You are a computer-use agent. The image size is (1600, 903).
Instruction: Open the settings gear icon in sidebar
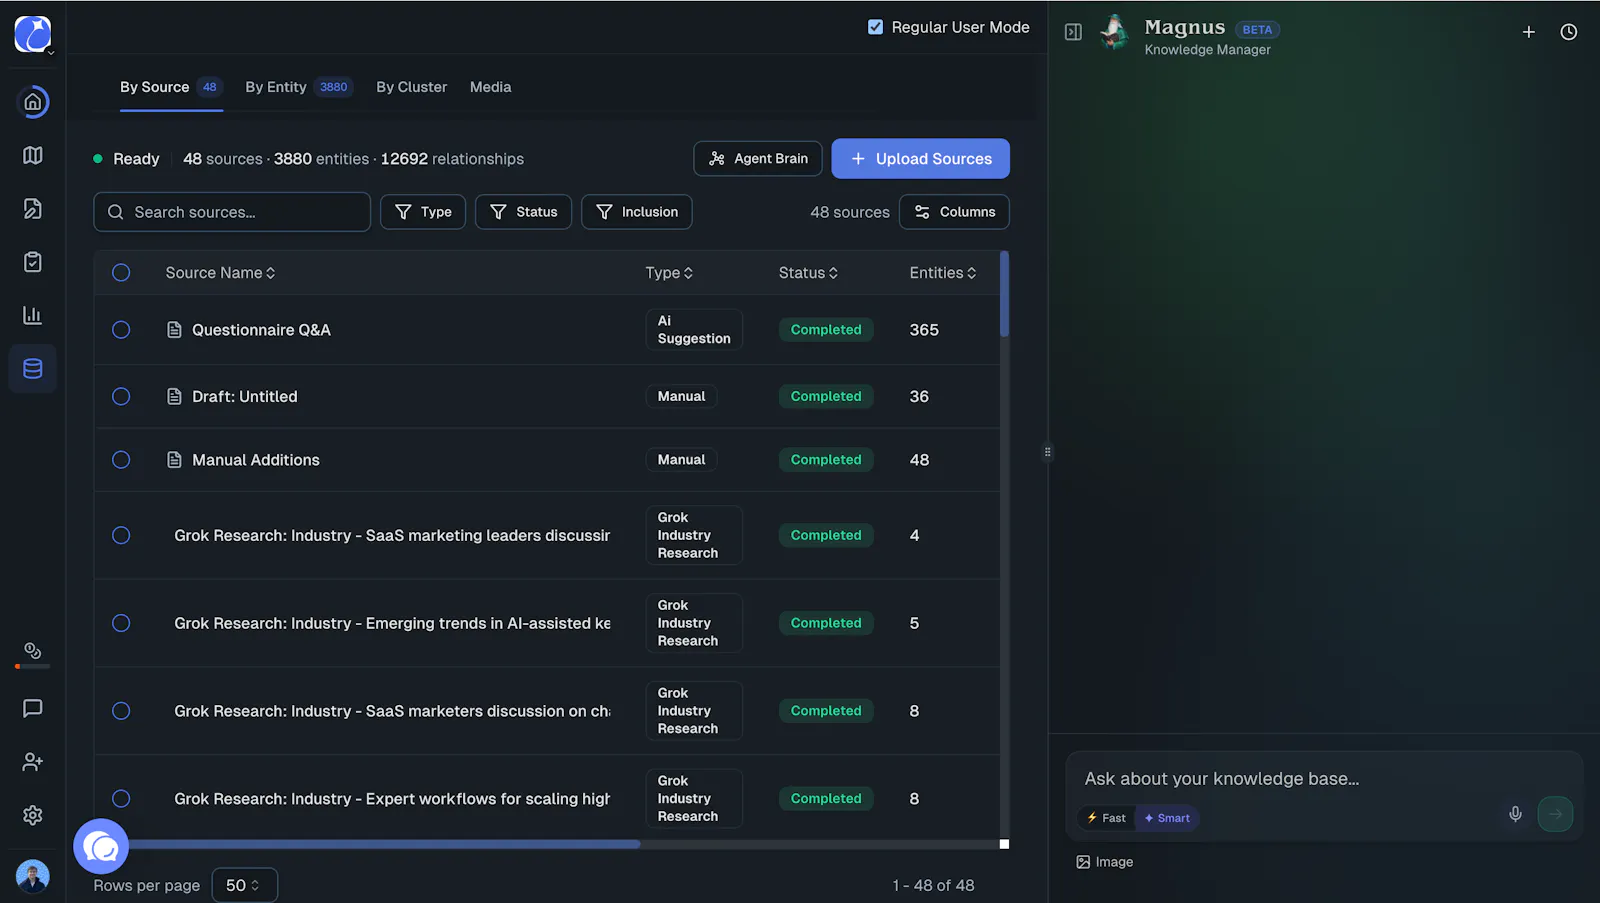[x=33, y=815]
